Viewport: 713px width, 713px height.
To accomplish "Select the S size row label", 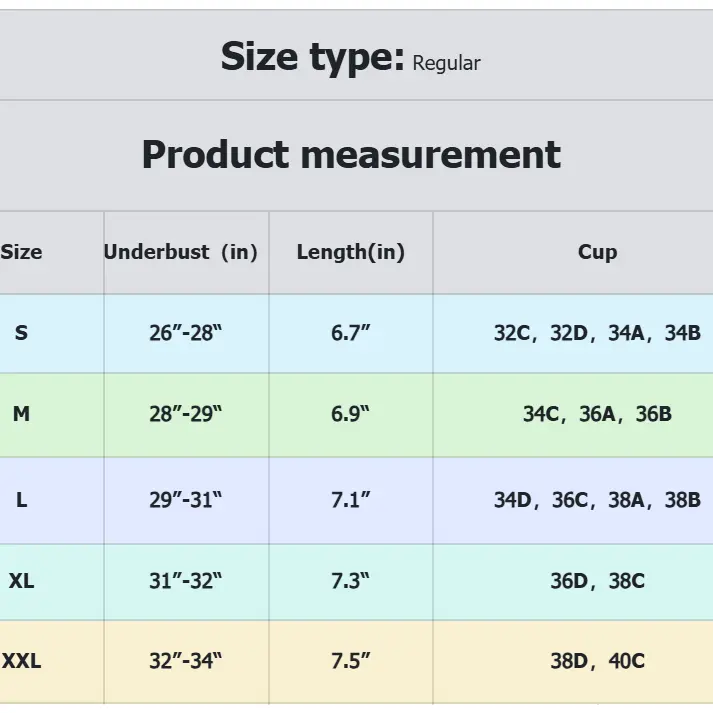I will [22, 333].
